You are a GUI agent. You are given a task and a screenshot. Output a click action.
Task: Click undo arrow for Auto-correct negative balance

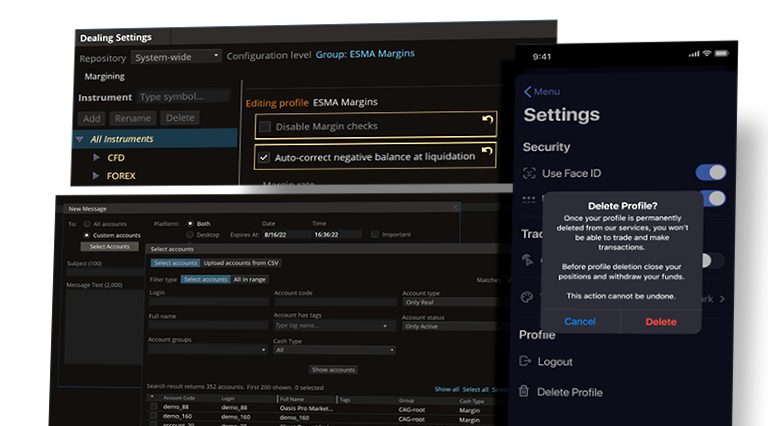[487, 153]
